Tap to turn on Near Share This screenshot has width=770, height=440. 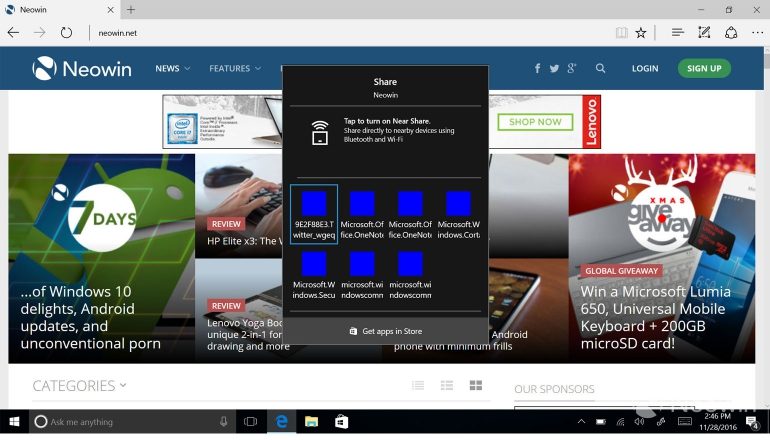point(385,131)
